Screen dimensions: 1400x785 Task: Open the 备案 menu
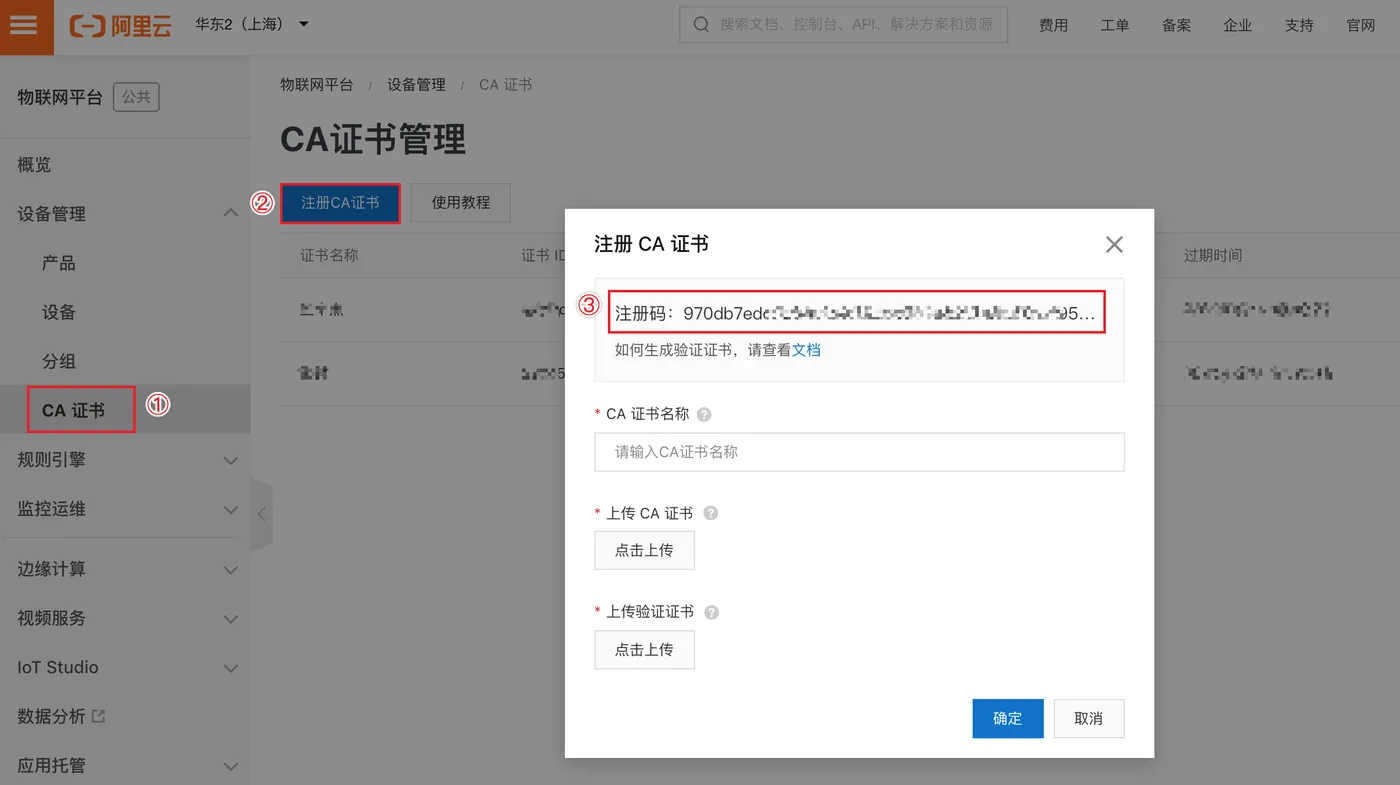(1176, 25)
